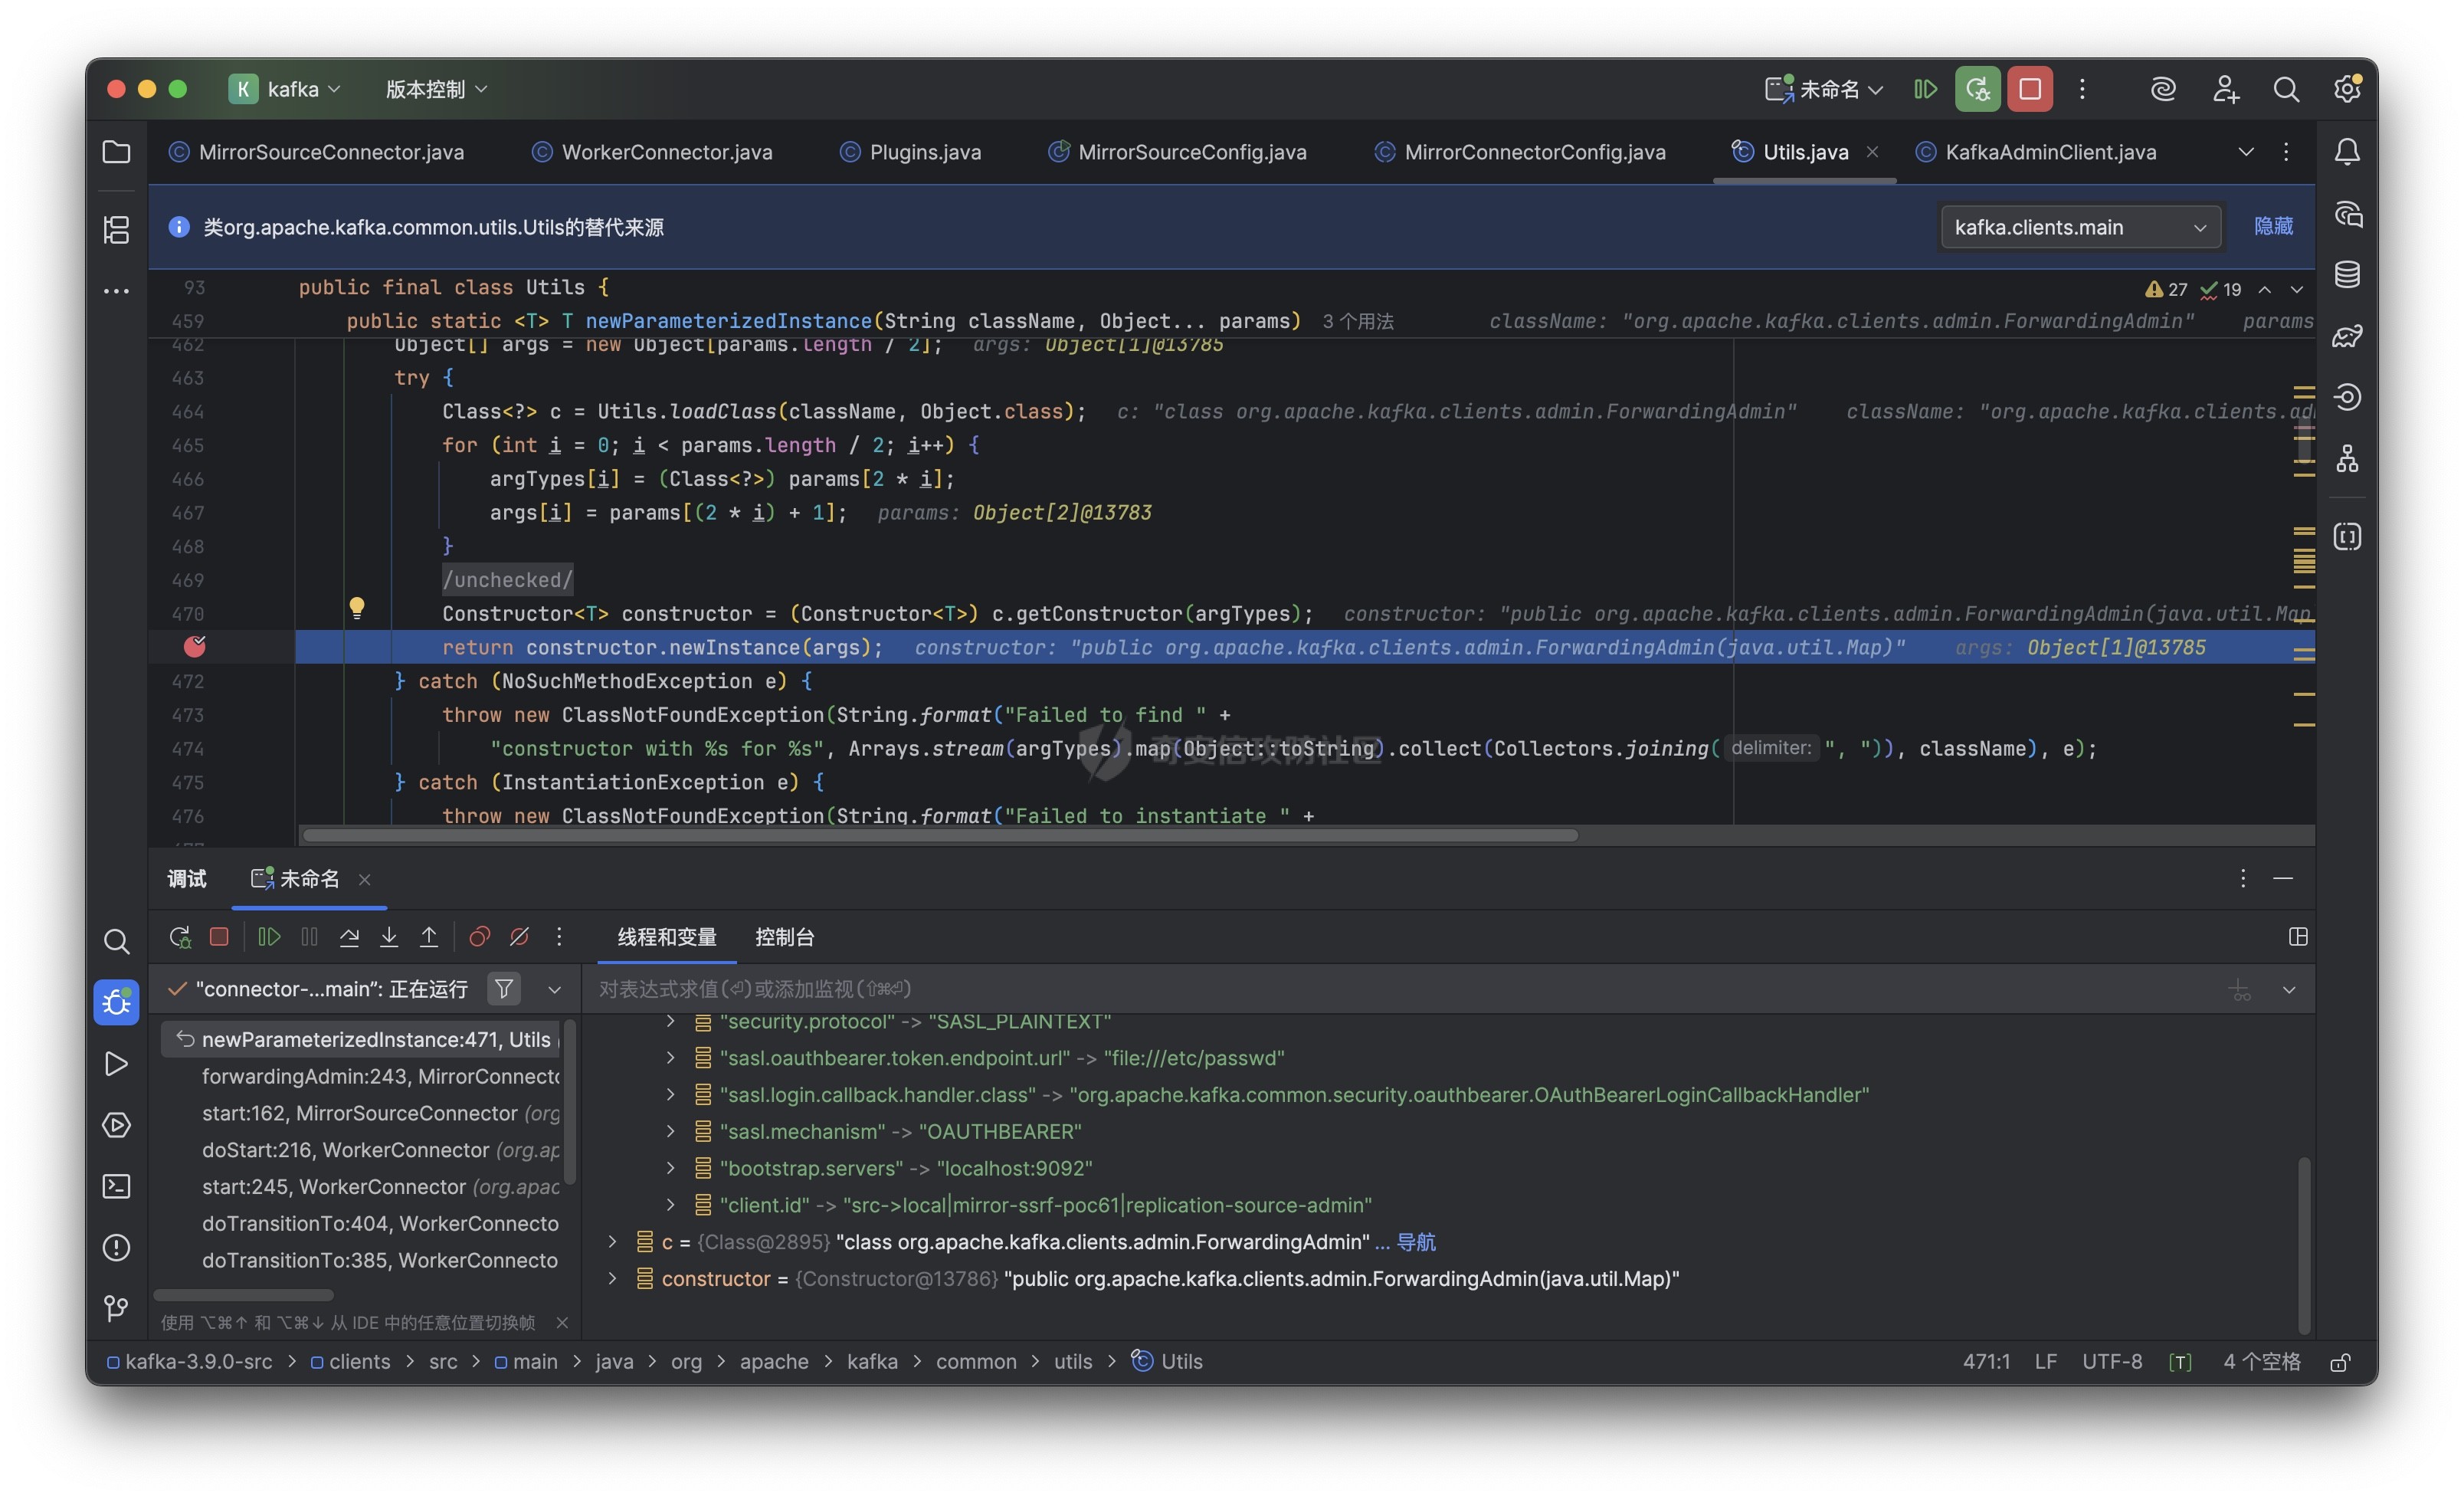Open the Problems tool window icon
The image size is (2464, 1499).
116,1247
